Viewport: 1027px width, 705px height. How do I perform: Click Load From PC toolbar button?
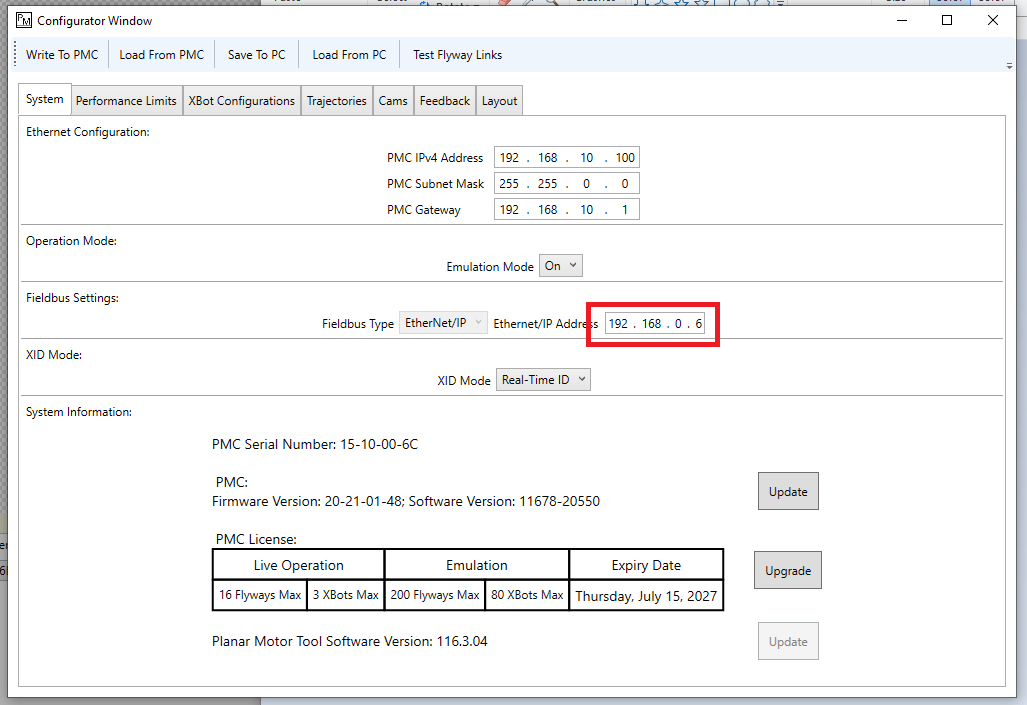(x=349, y=55)
